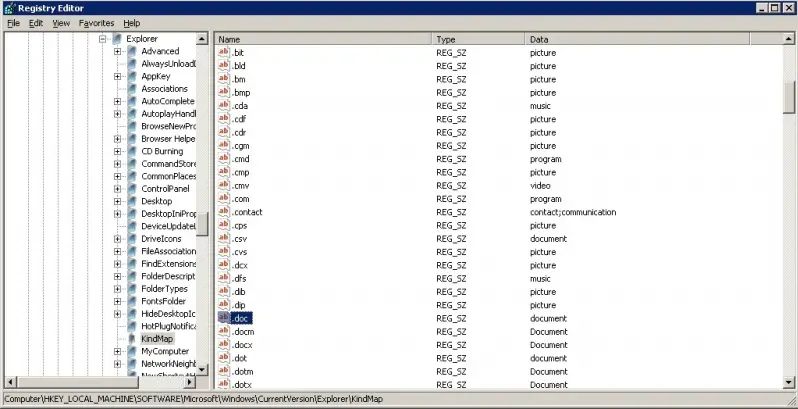
Task: Click the Registry Editor title bar icon
Action: 9,8
